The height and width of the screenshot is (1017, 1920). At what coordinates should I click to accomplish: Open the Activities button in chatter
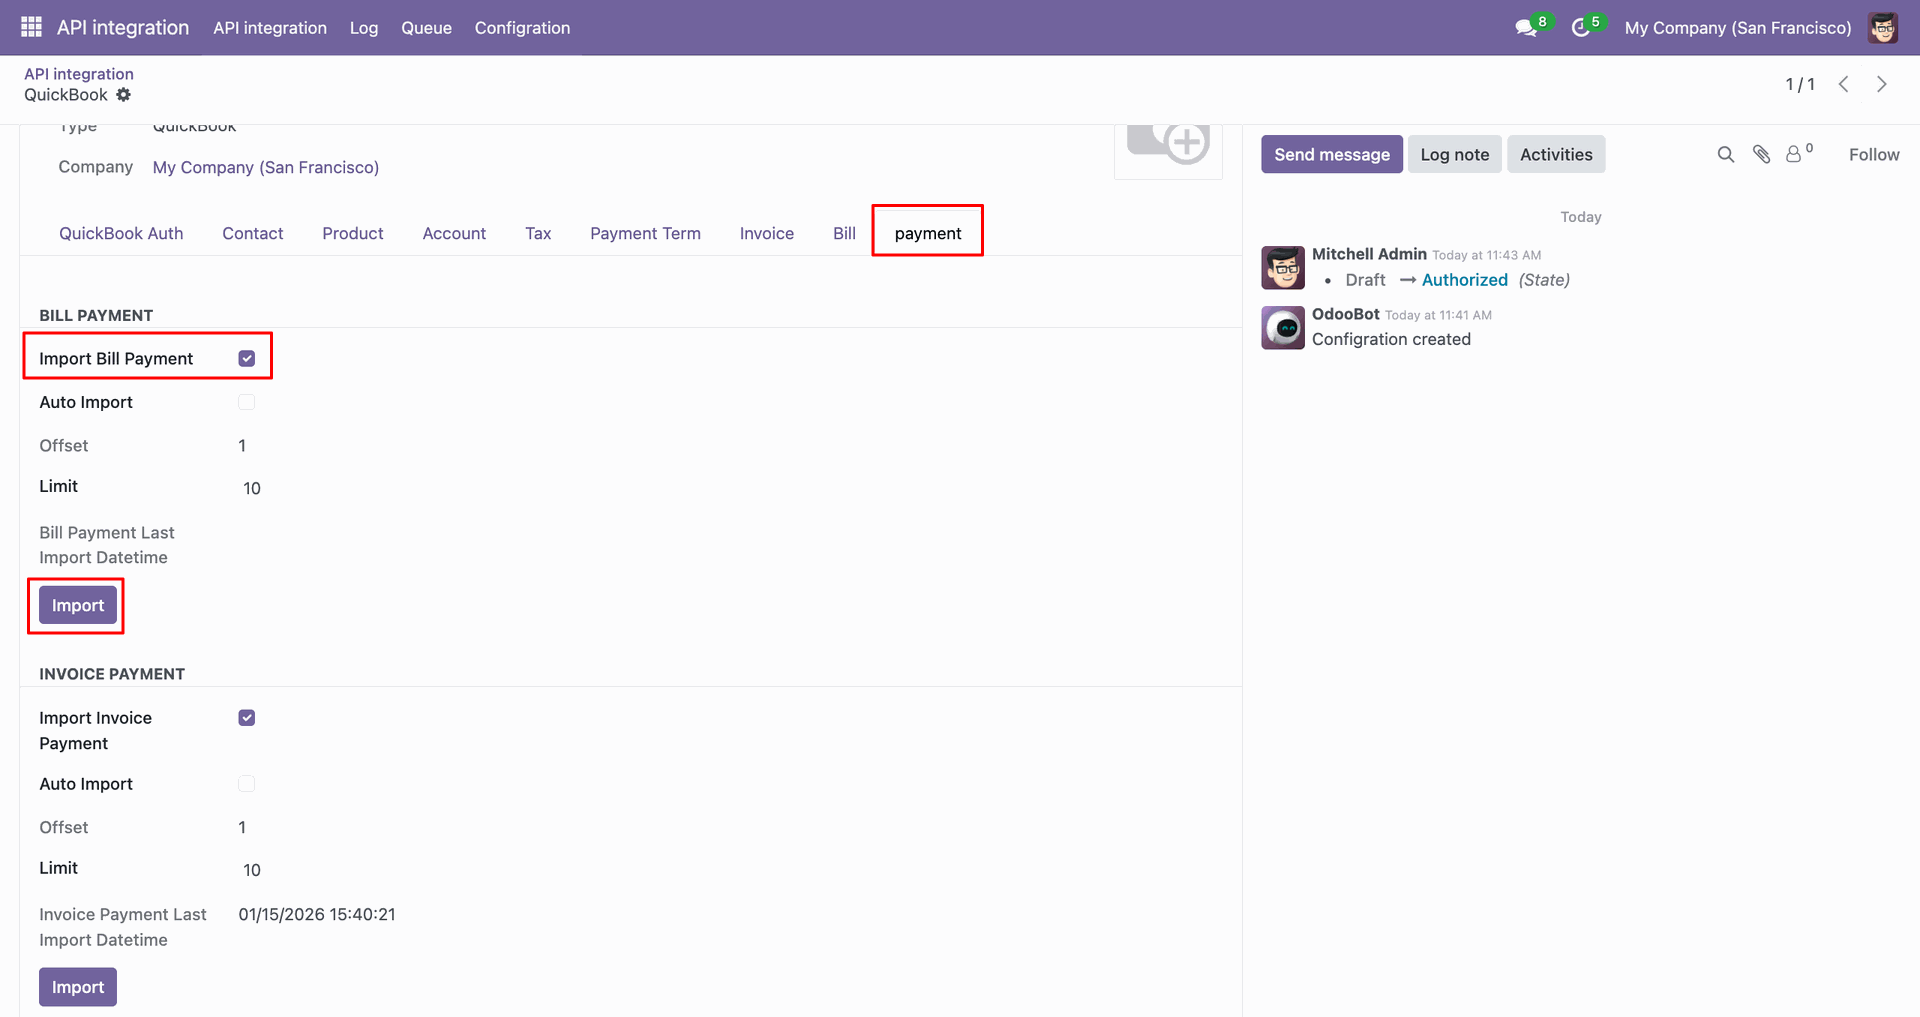pyautogui.click(x=1556, y=154)
